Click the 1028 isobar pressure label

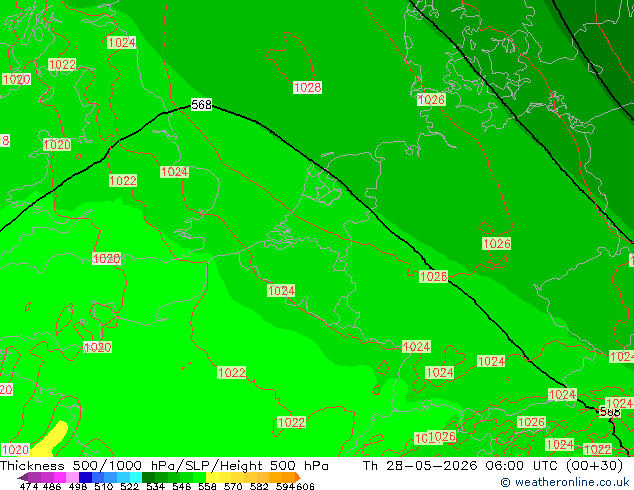point(307,87)
